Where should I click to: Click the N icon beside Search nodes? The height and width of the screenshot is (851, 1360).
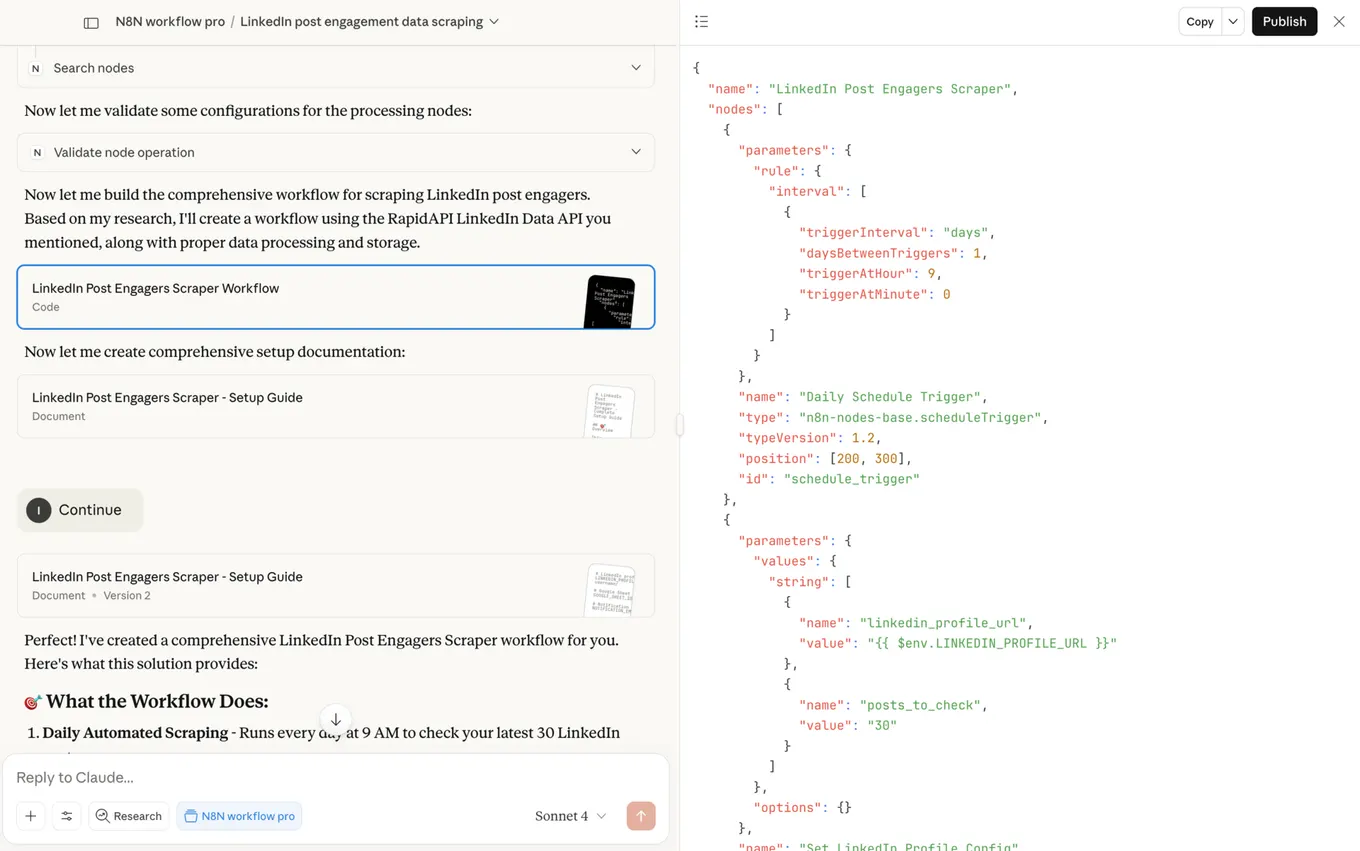[x=36, y=68]
